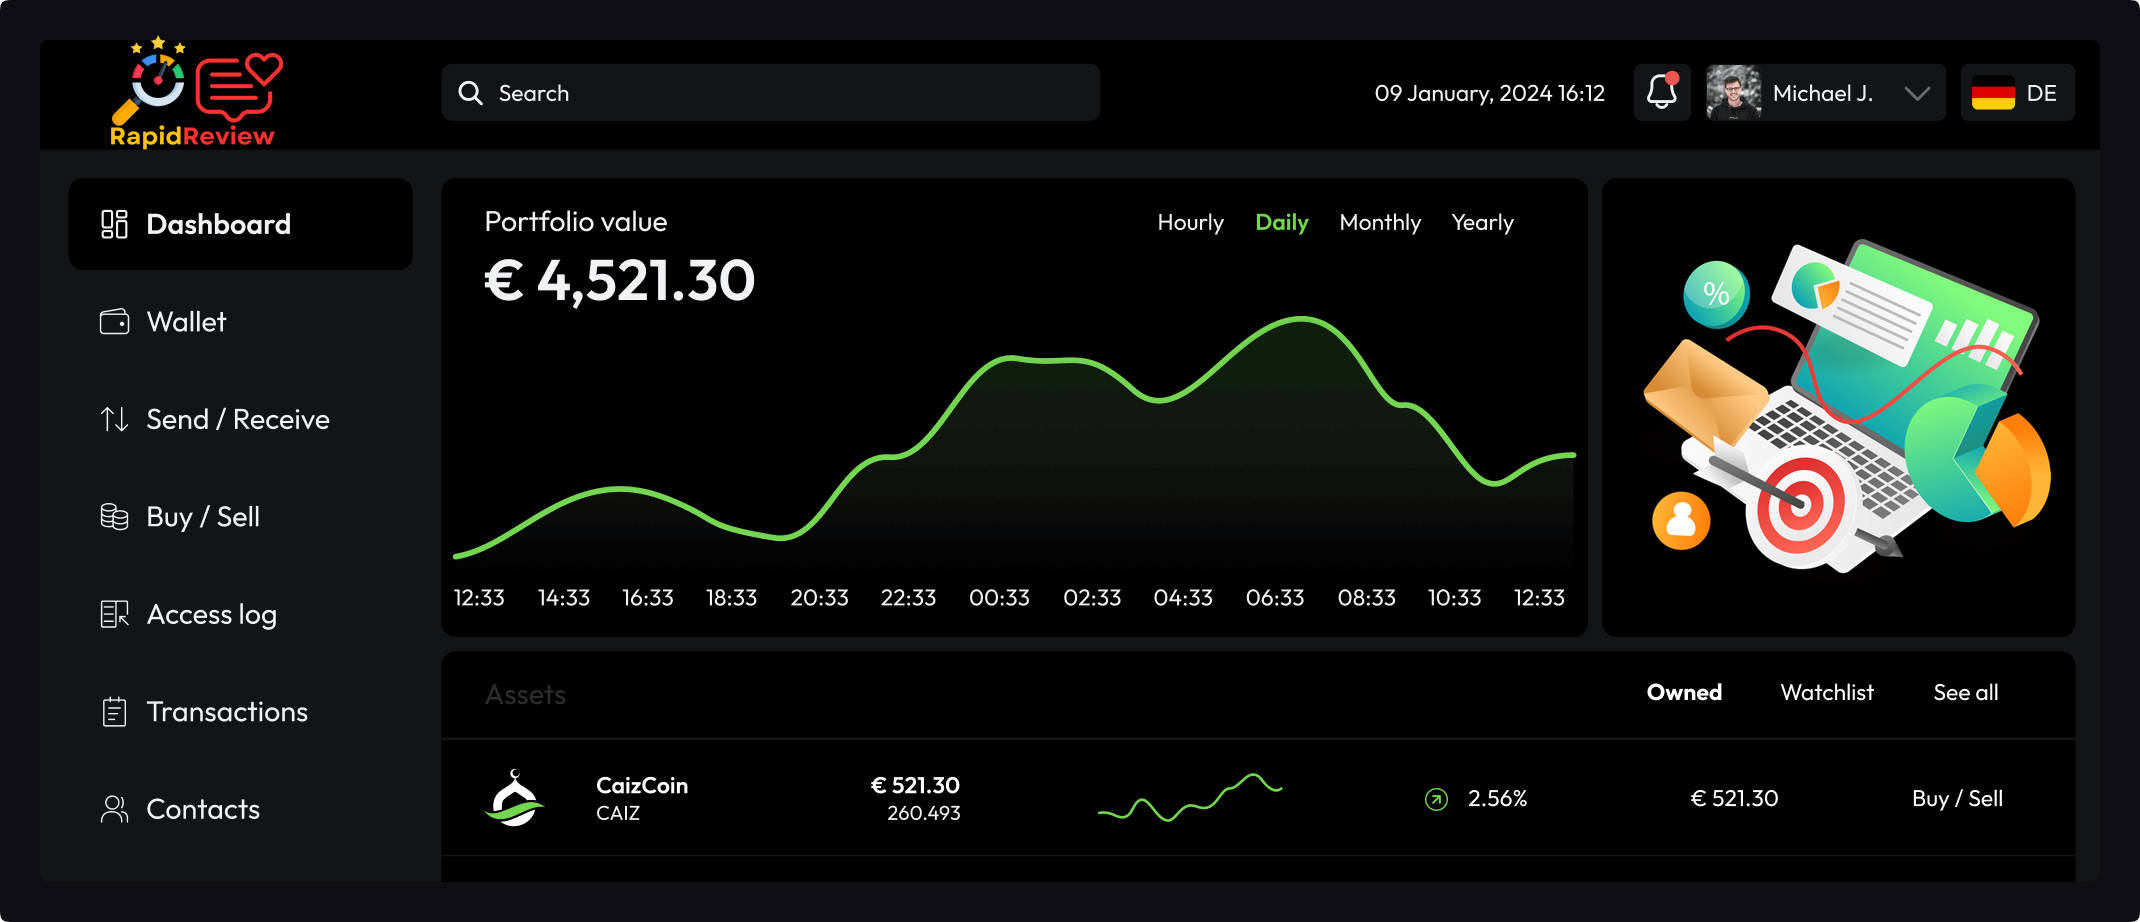Image resolution: width=2140 pixels, height=922 pixels.
Task: Click the Buy / Sell coins icon
Action: tap(114, 517)
